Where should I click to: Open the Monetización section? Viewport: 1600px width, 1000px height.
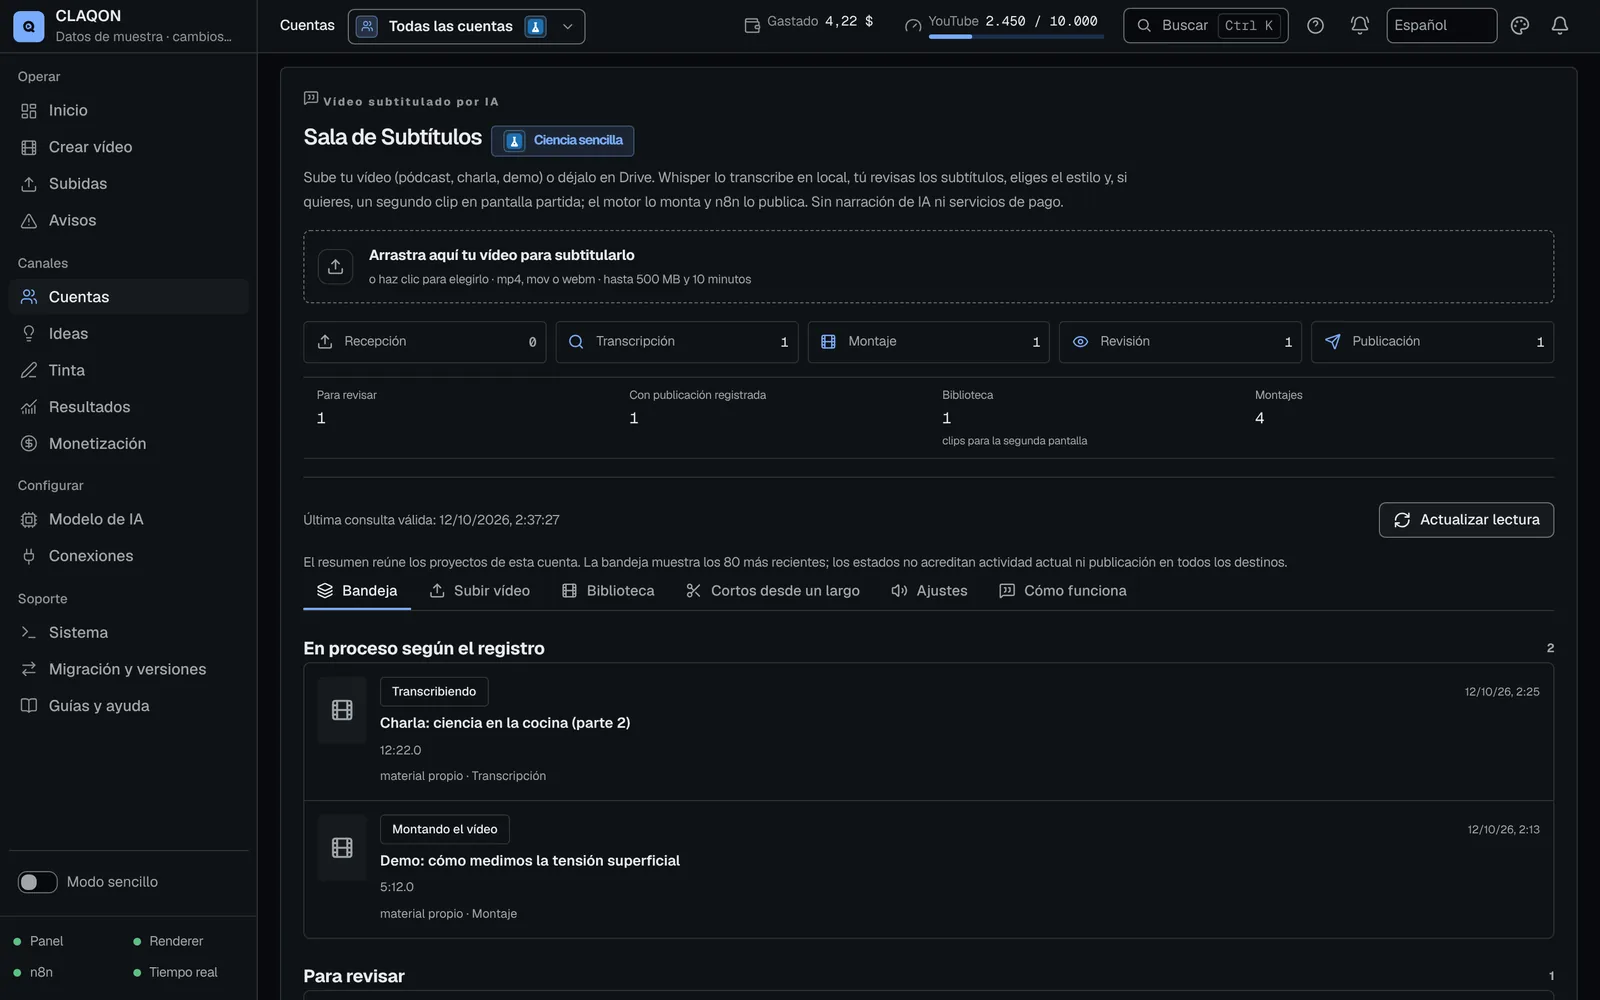pyautogui.click(x=128, y=444)
